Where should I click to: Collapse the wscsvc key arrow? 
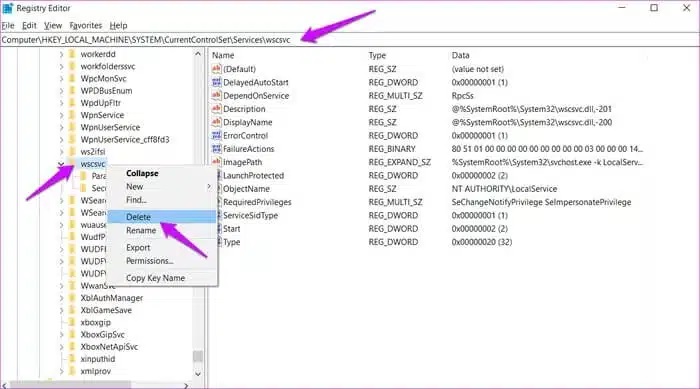click(61, 164)
